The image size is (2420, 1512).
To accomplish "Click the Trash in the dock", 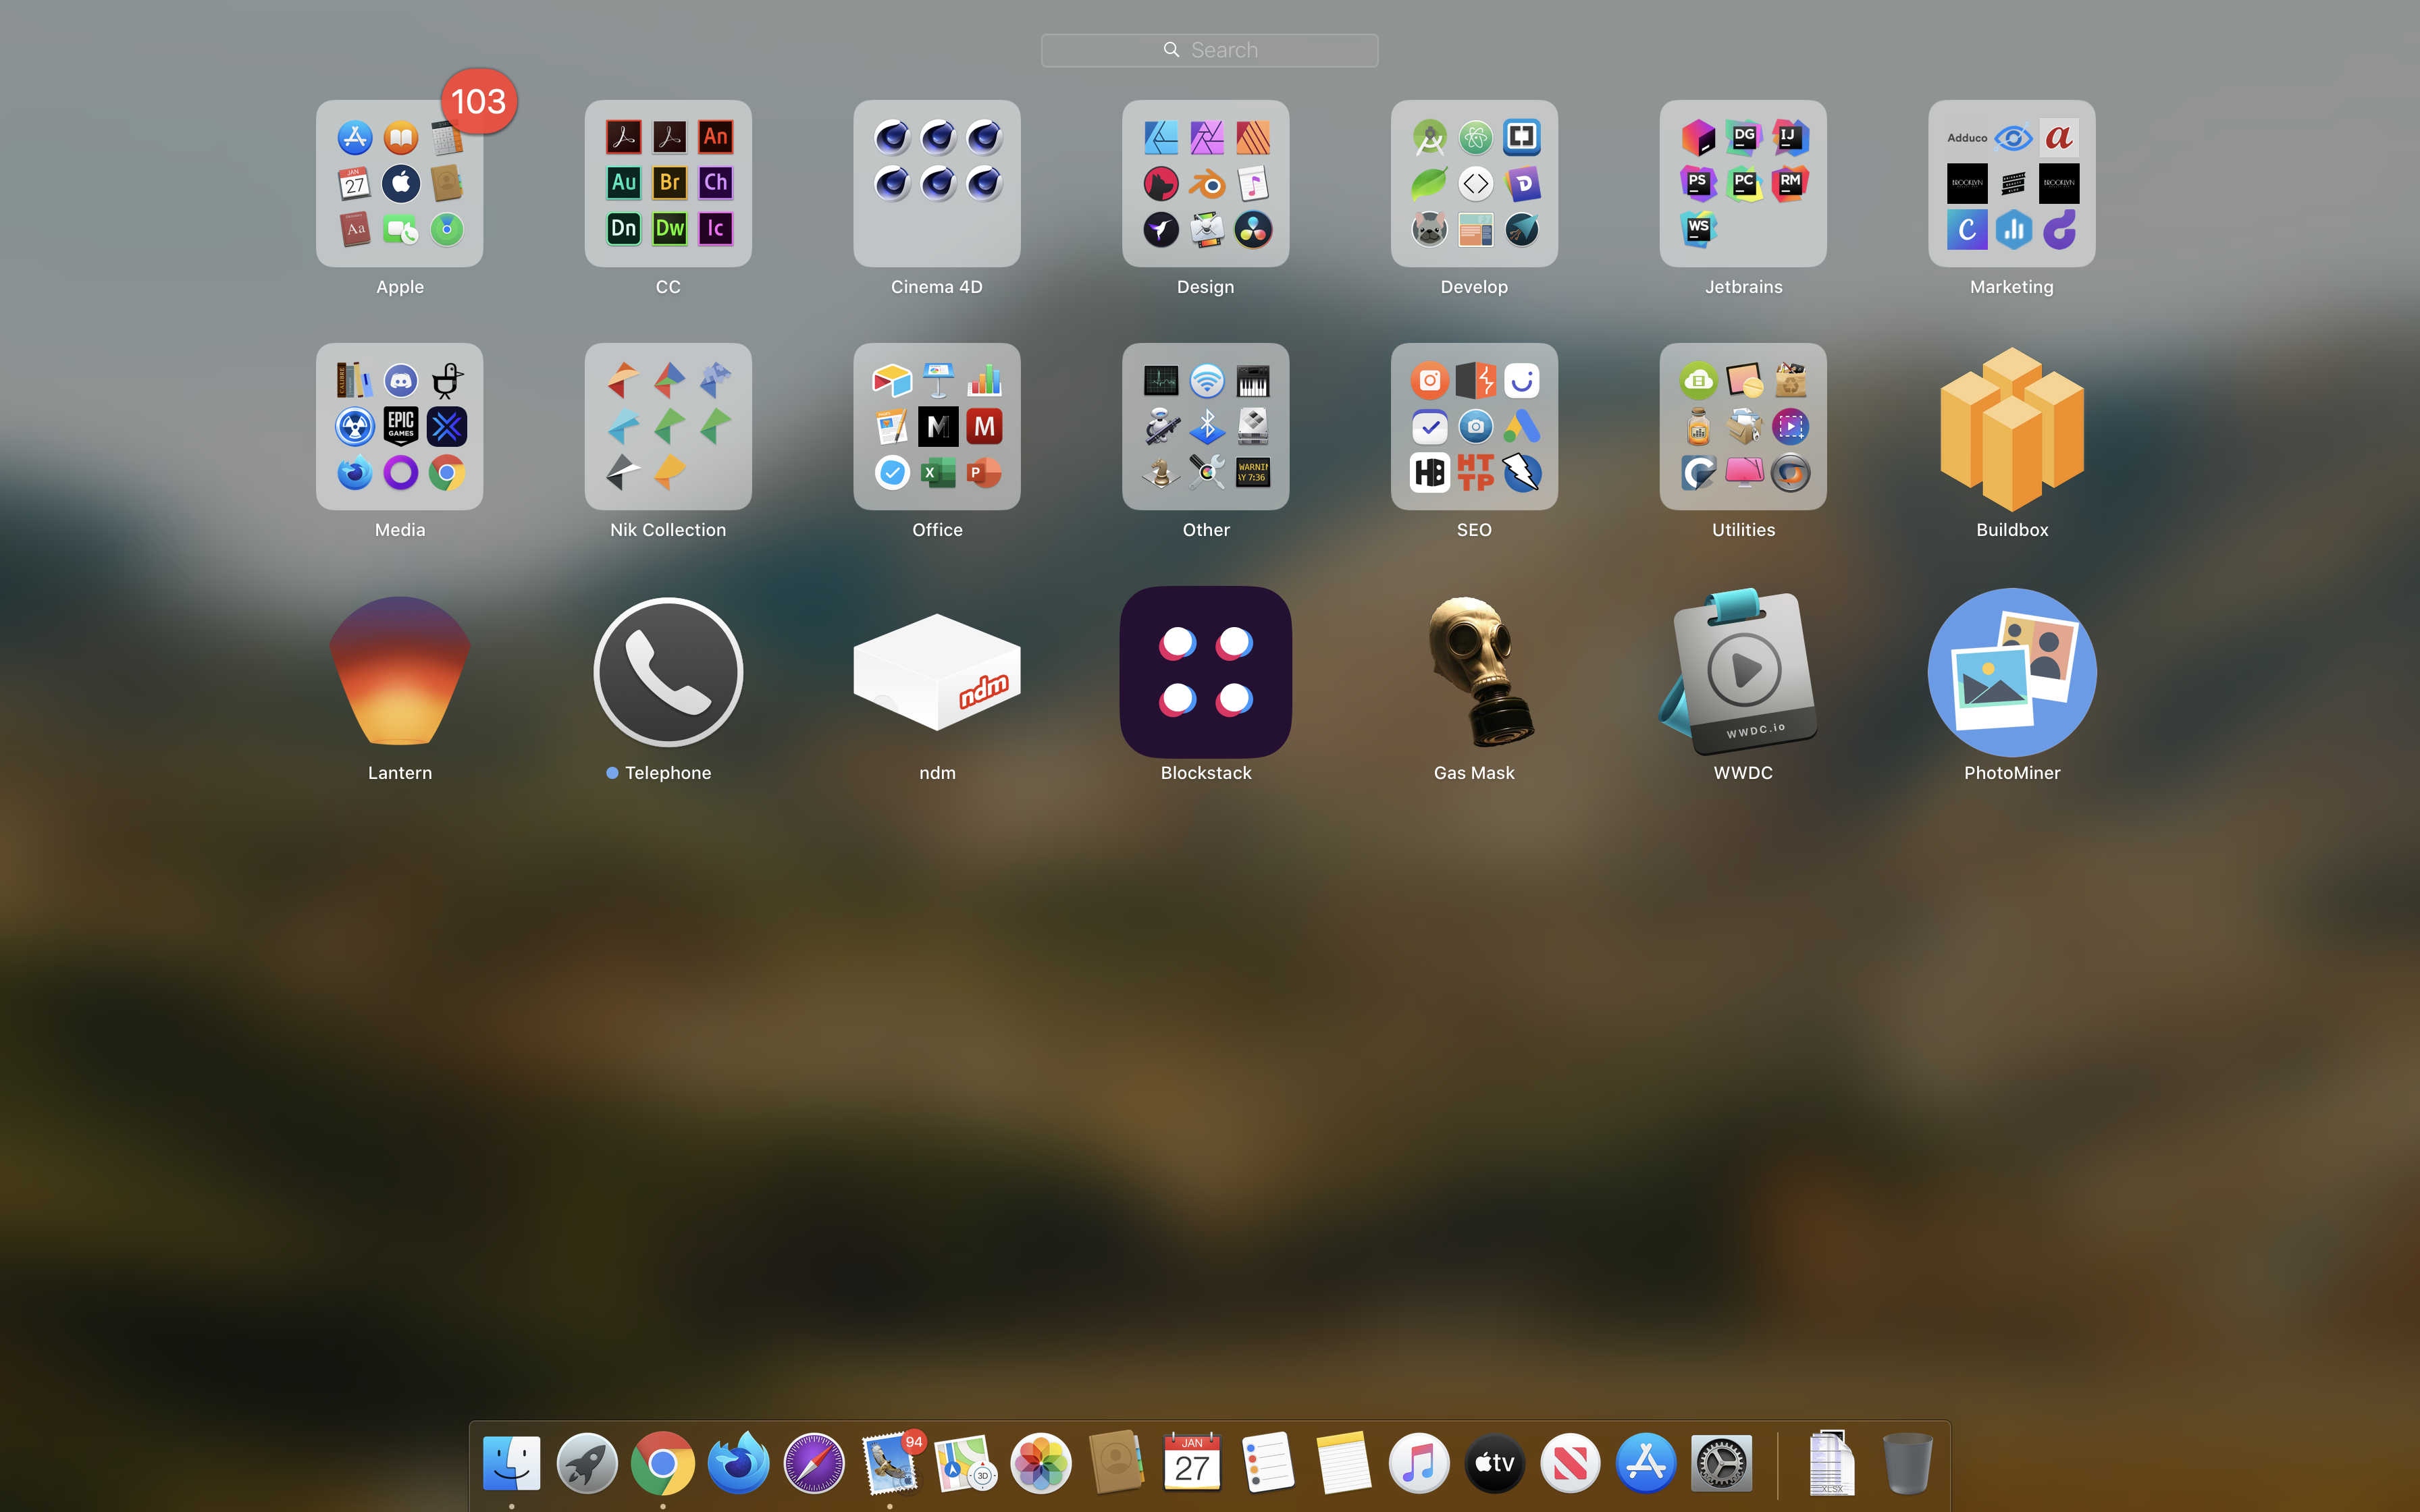I will 1906,1463.
